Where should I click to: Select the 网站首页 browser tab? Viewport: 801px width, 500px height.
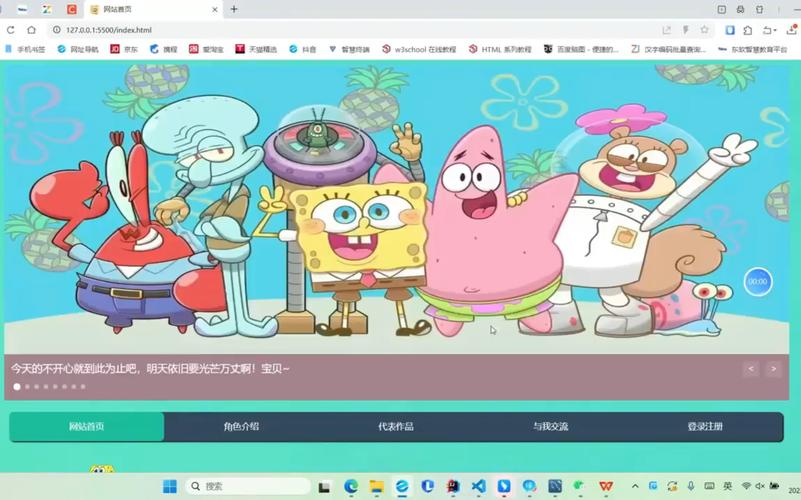[x=153, y=9]
